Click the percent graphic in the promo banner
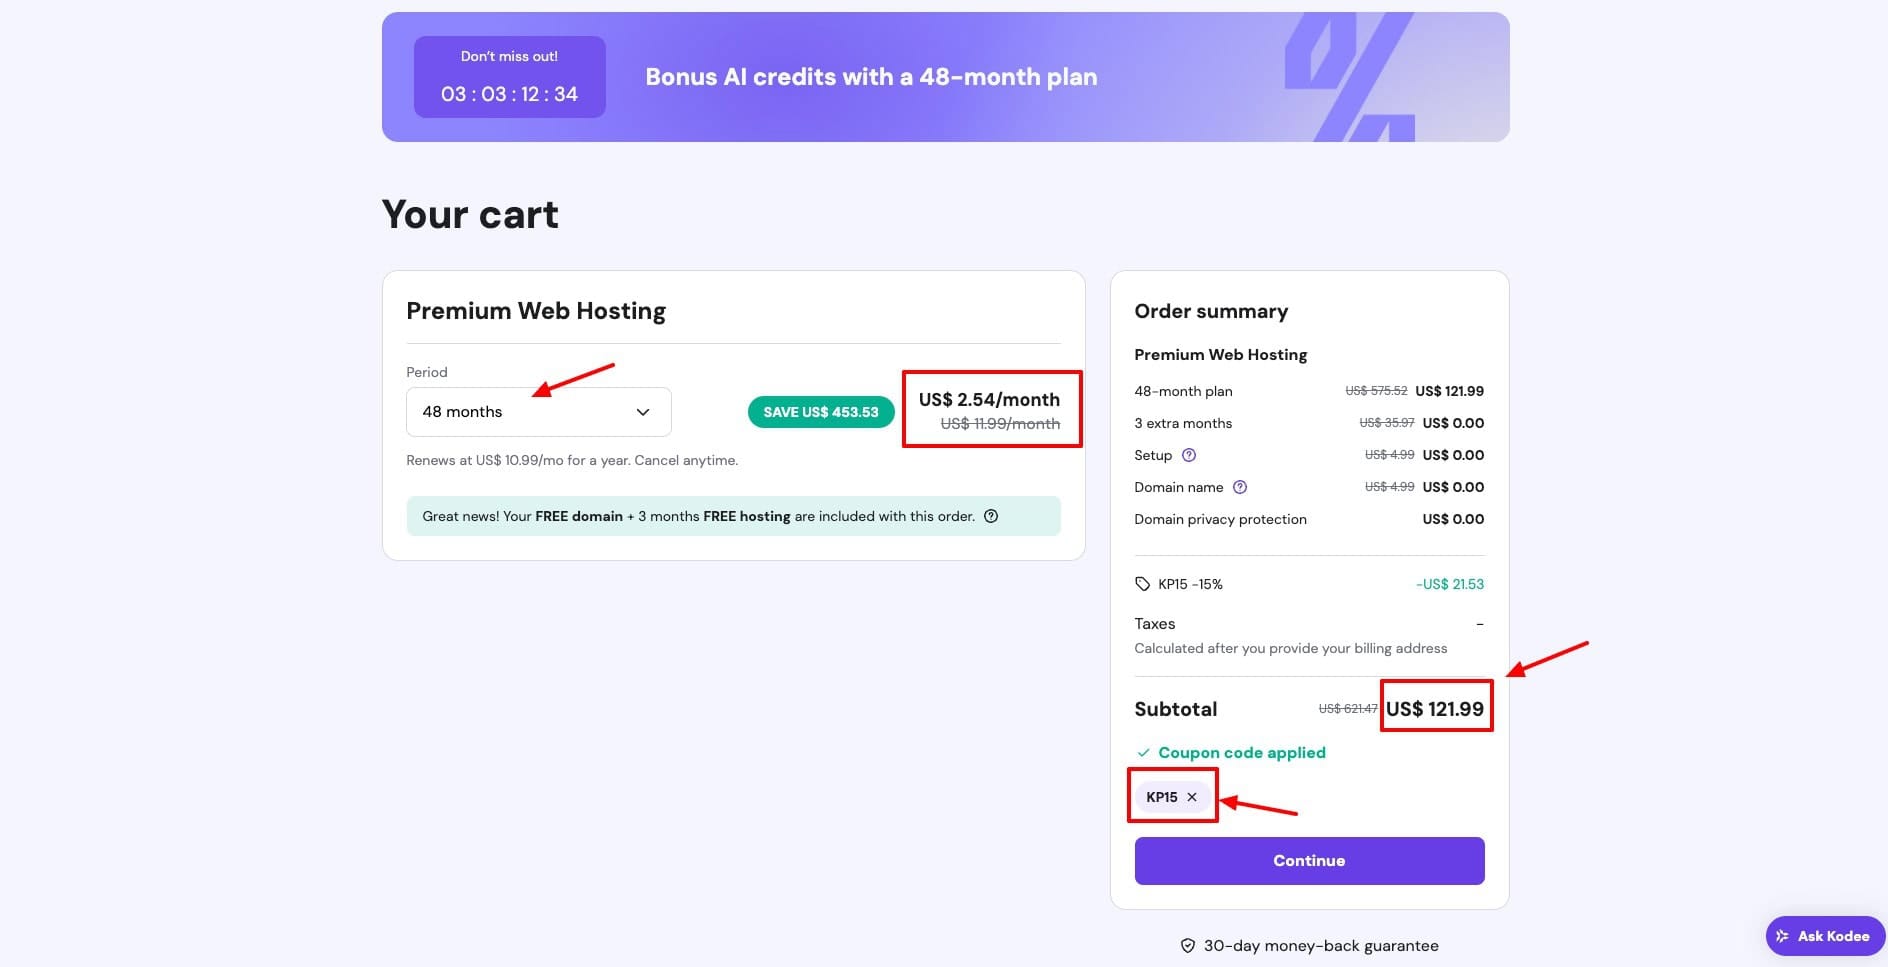 click(x=1350, y=76)
